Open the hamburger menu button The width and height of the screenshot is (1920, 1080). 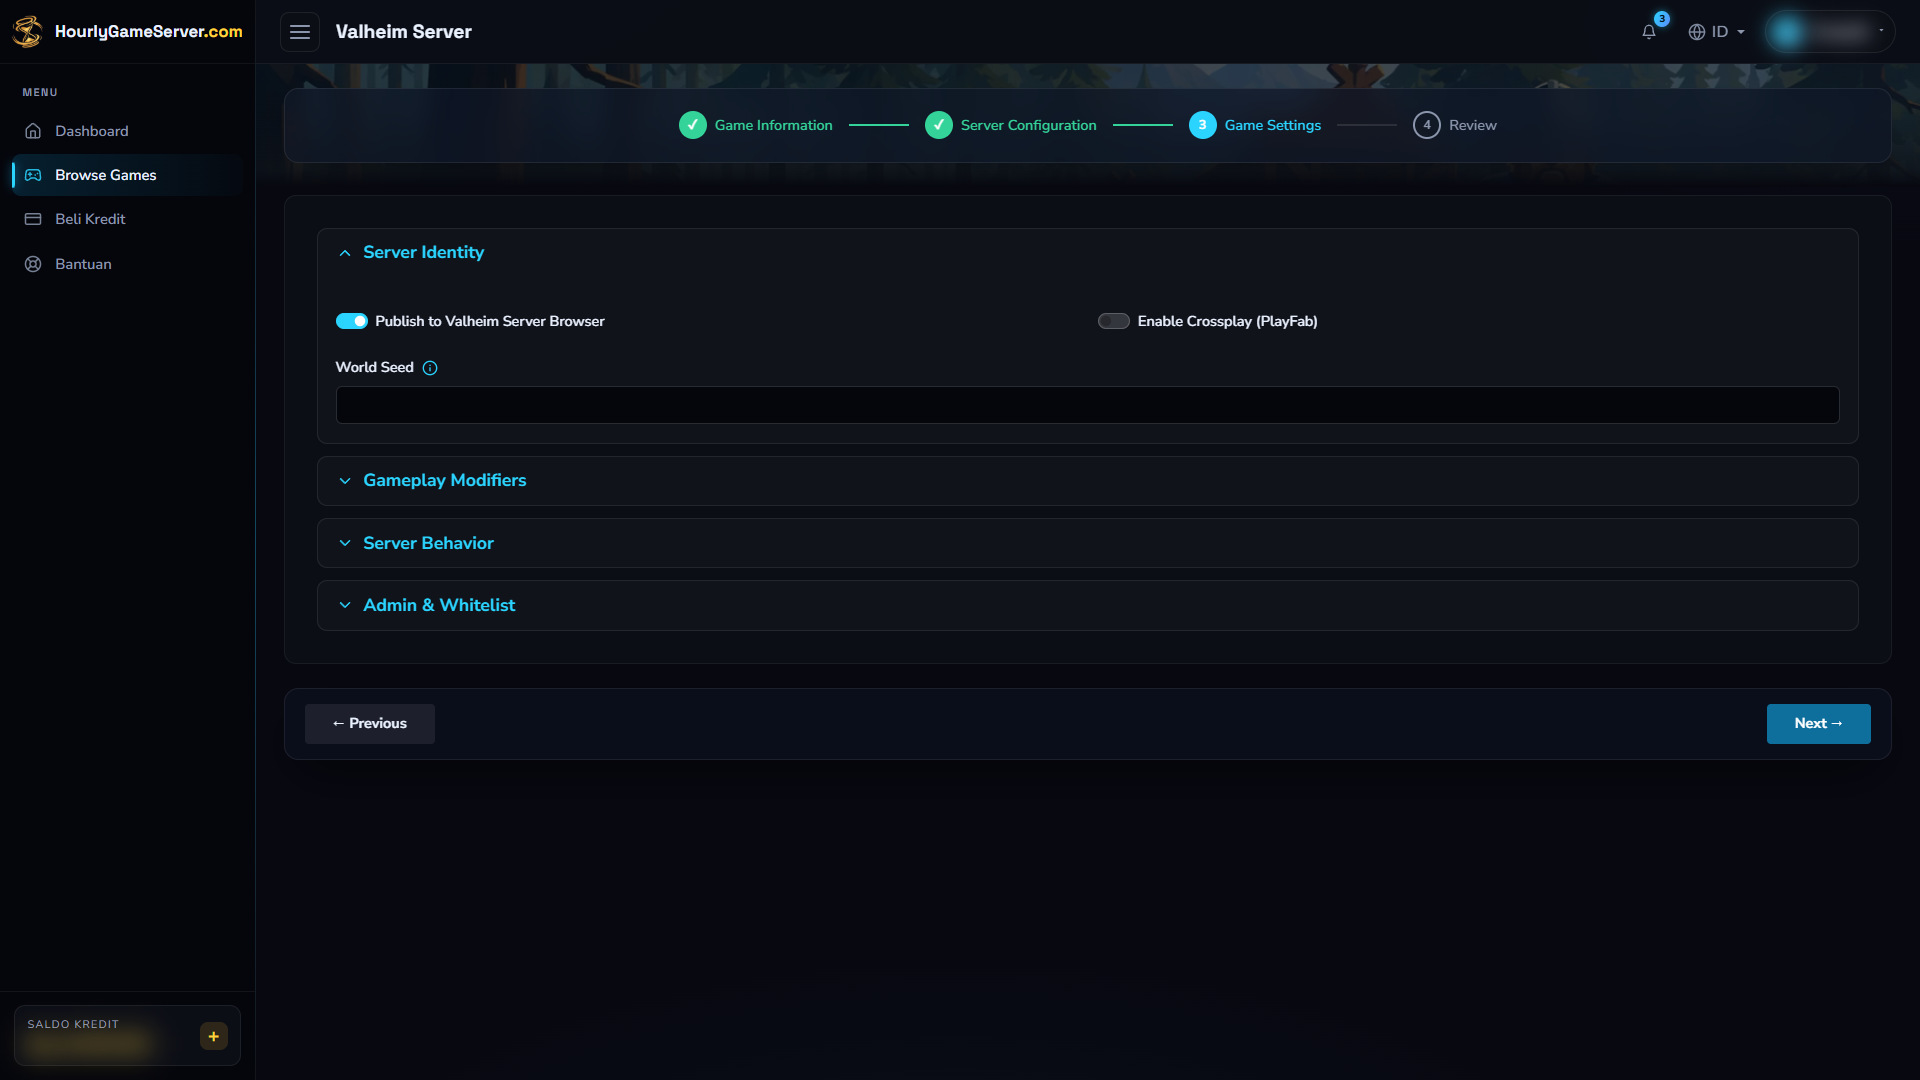[x=300, y=32]
